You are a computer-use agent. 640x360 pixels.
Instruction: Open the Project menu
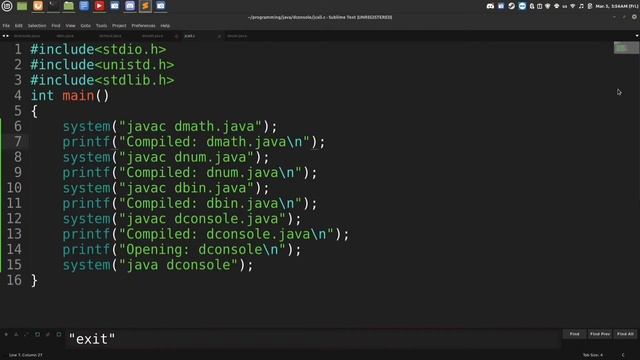pos(119,26)
